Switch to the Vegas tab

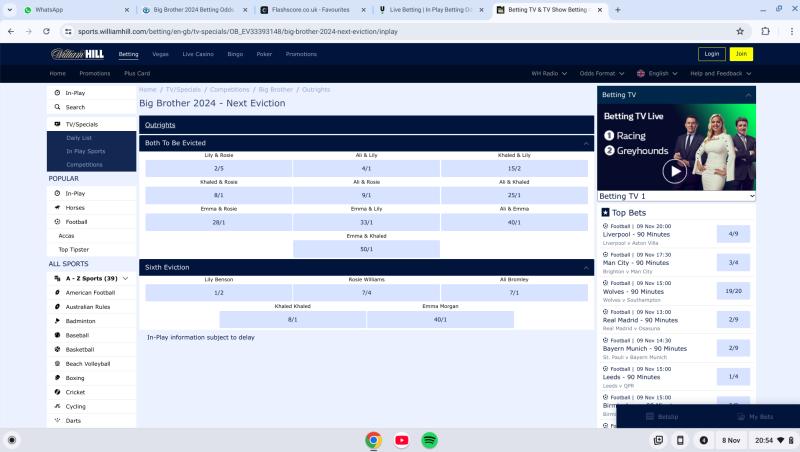pyautogui.click(x=160, y=54)
